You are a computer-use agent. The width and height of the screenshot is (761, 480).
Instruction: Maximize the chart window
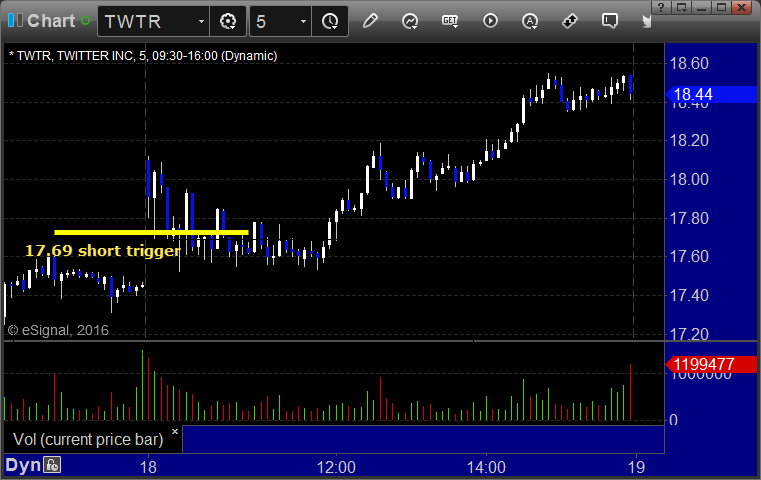721,7
